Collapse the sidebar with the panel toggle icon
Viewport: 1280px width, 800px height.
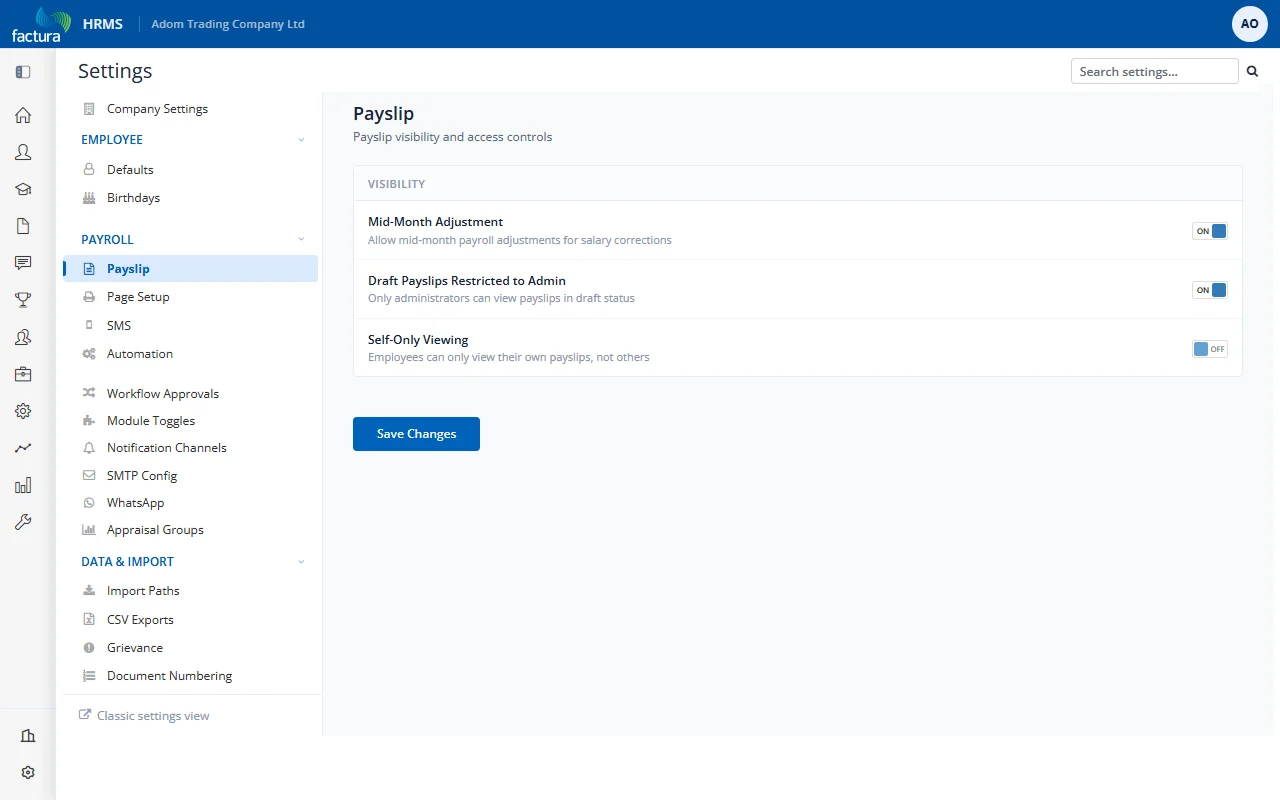[23, 72]
